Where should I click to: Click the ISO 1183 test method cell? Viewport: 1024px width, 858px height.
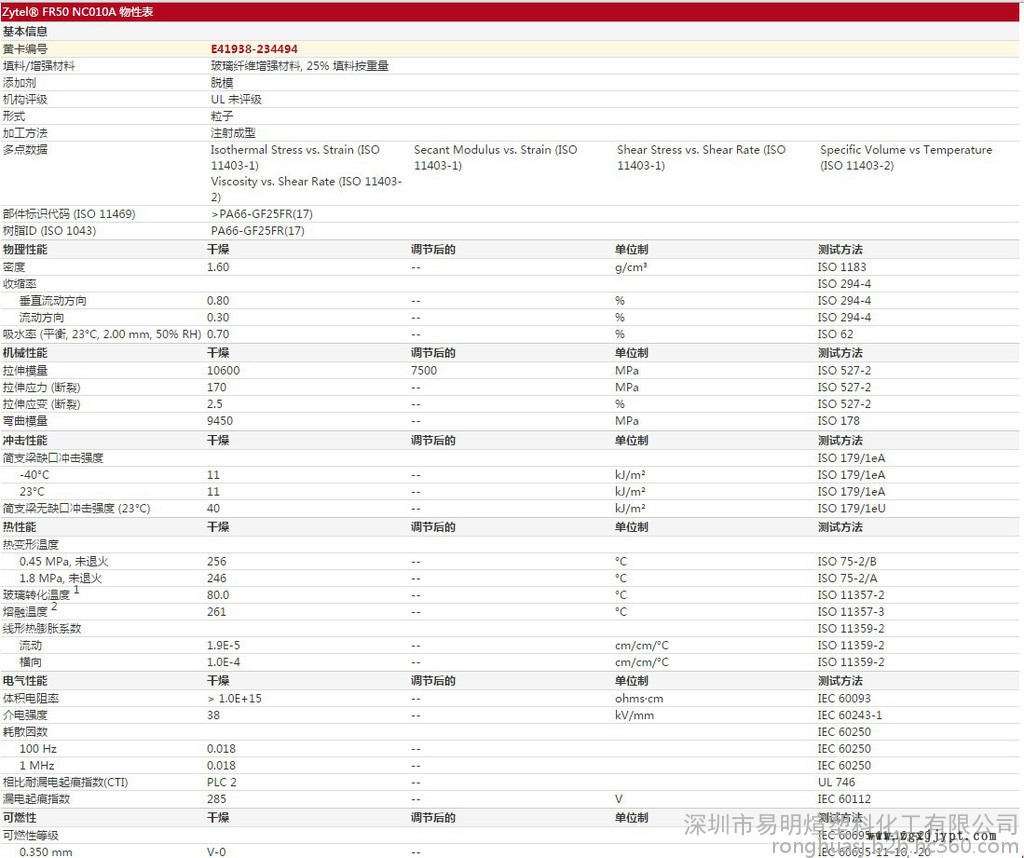point(842,267)
